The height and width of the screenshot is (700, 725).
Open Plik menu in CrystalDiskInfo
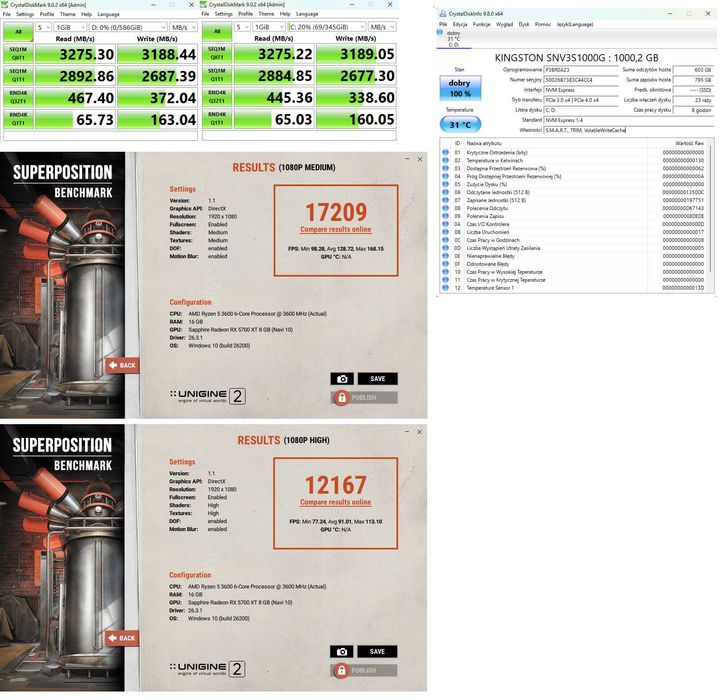coord(443,24)
